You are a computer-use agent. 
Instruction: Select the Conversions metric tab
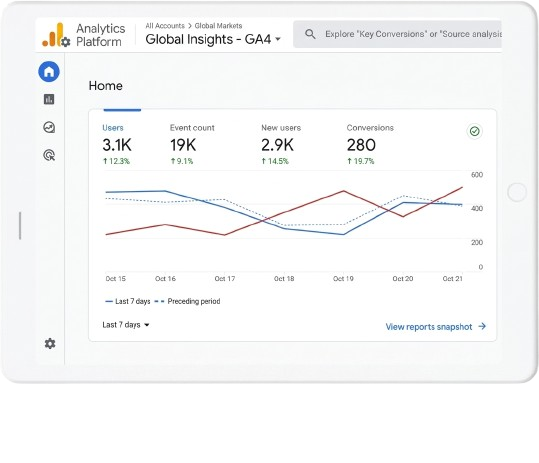[370, 144]
